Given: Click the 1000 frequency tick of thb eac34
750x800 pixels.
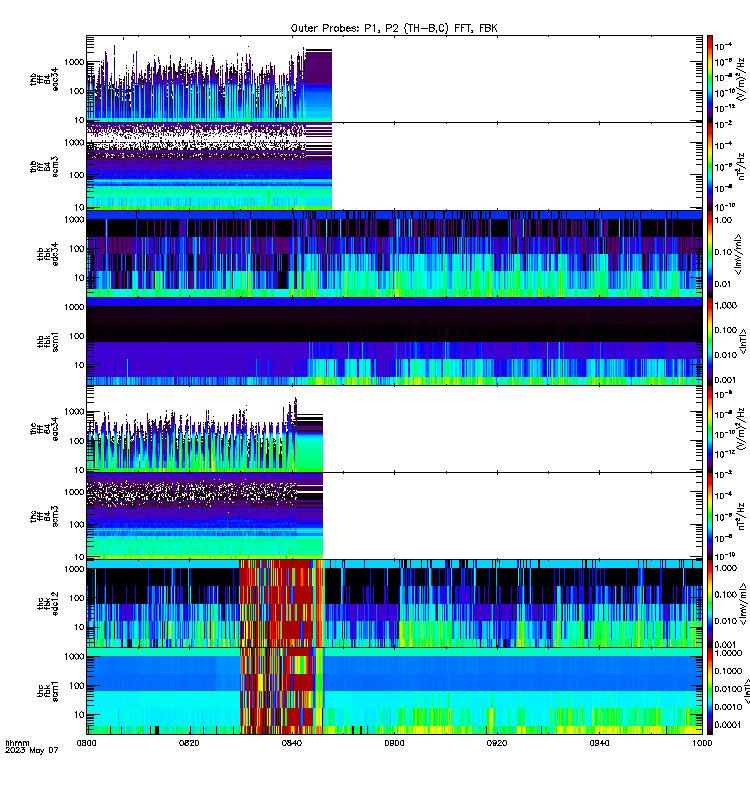Looking at the screenshot, I should (73, 62).
